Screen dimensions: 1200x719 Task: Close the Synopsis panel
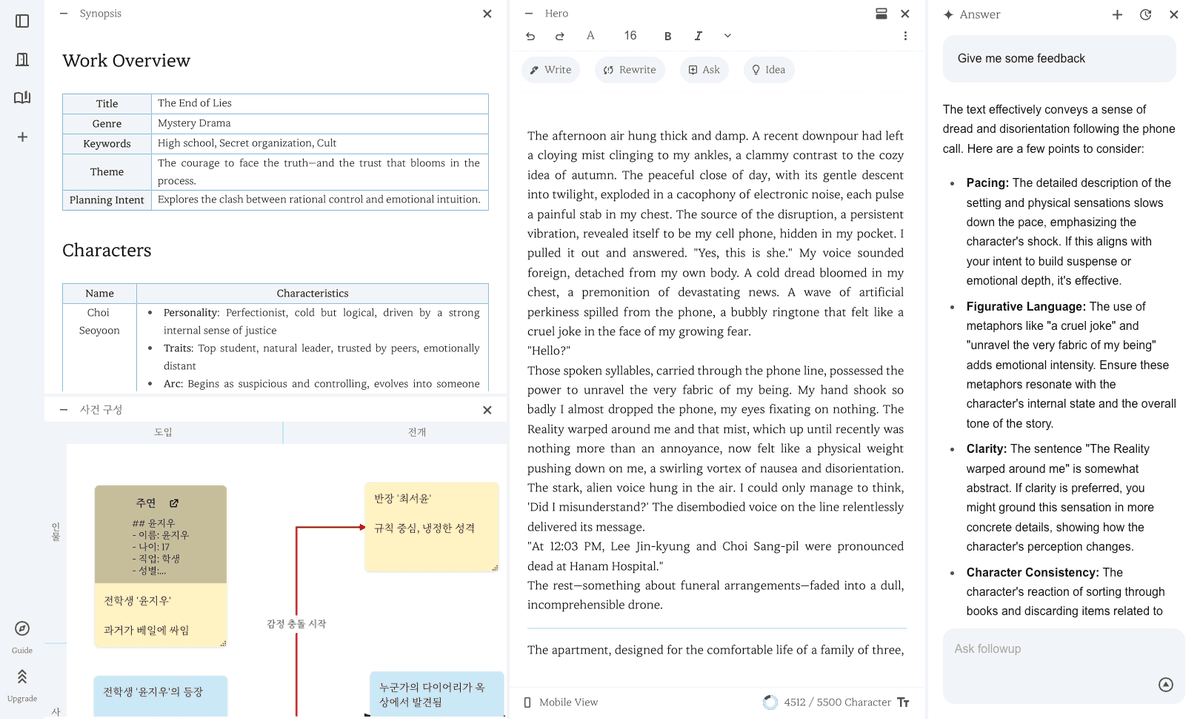487,14
